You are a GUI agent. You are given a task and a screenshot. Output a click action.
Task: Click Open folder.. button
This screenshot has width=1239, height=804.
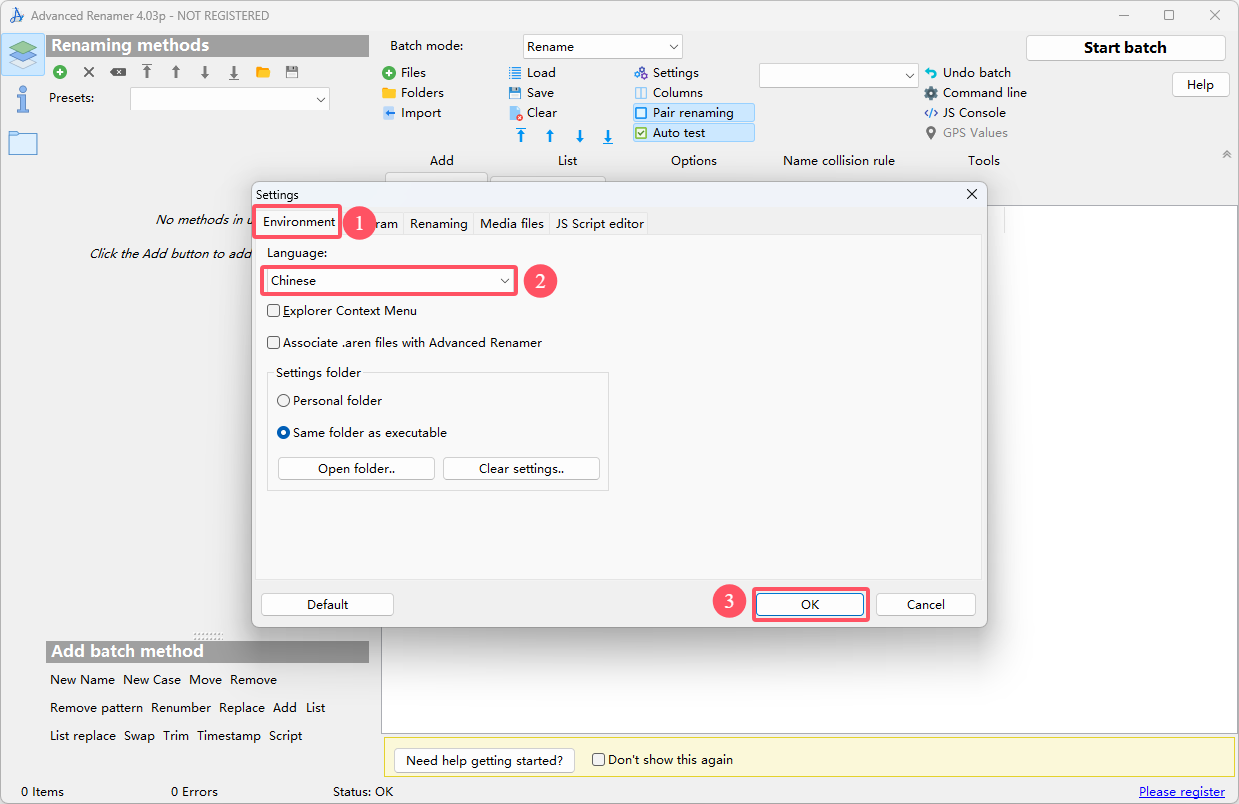pyautogui.click(x=356, y=469)
